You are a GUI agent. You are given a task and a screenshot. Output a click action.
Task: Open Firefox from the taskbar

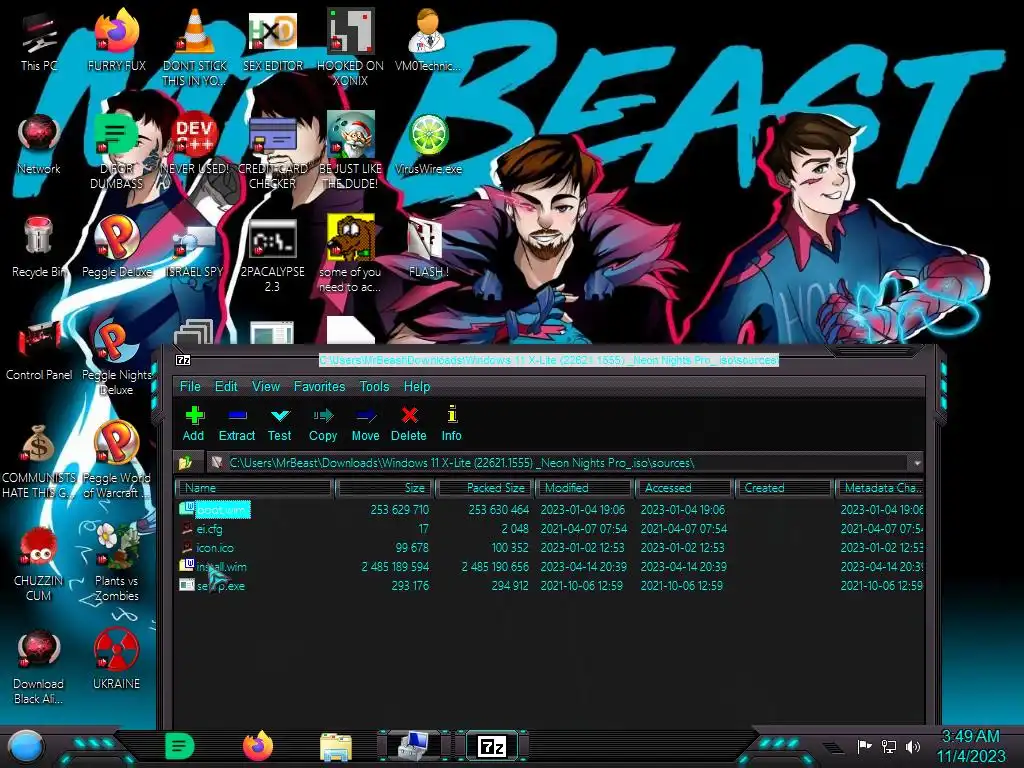click(x=258, y=746)
